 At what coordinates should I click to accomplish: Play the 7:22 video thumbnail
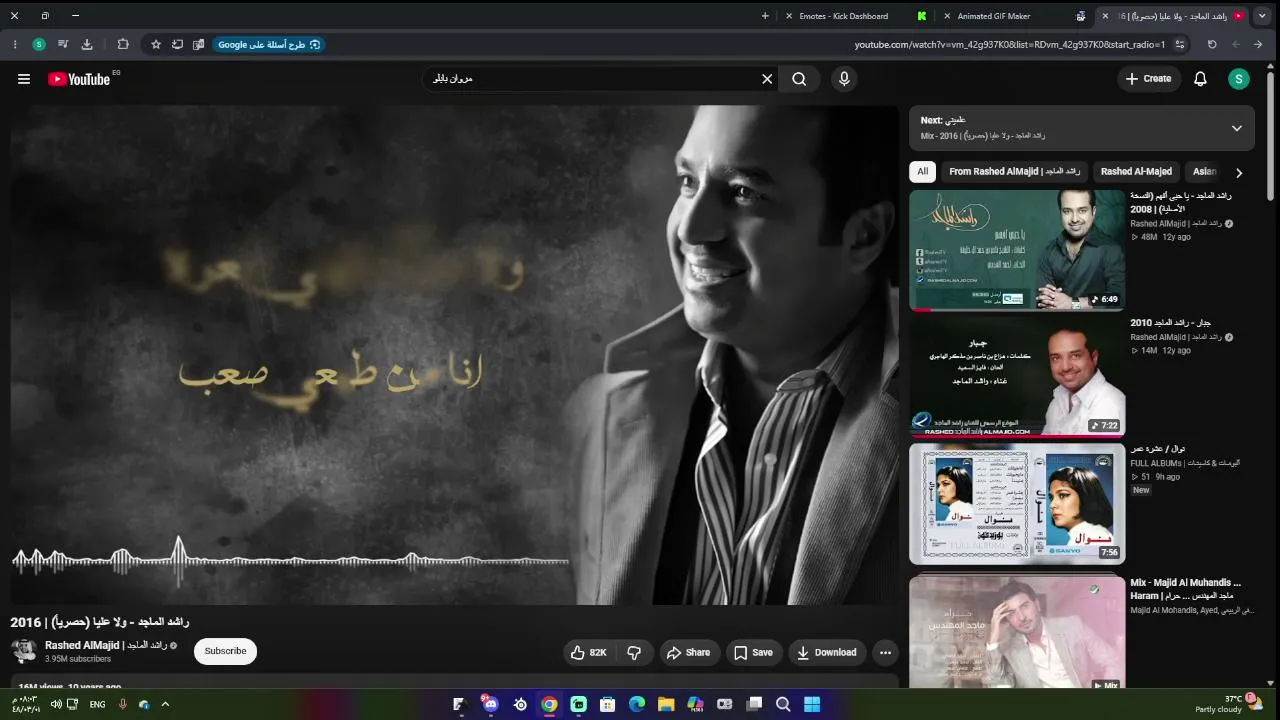point(1017,376)
